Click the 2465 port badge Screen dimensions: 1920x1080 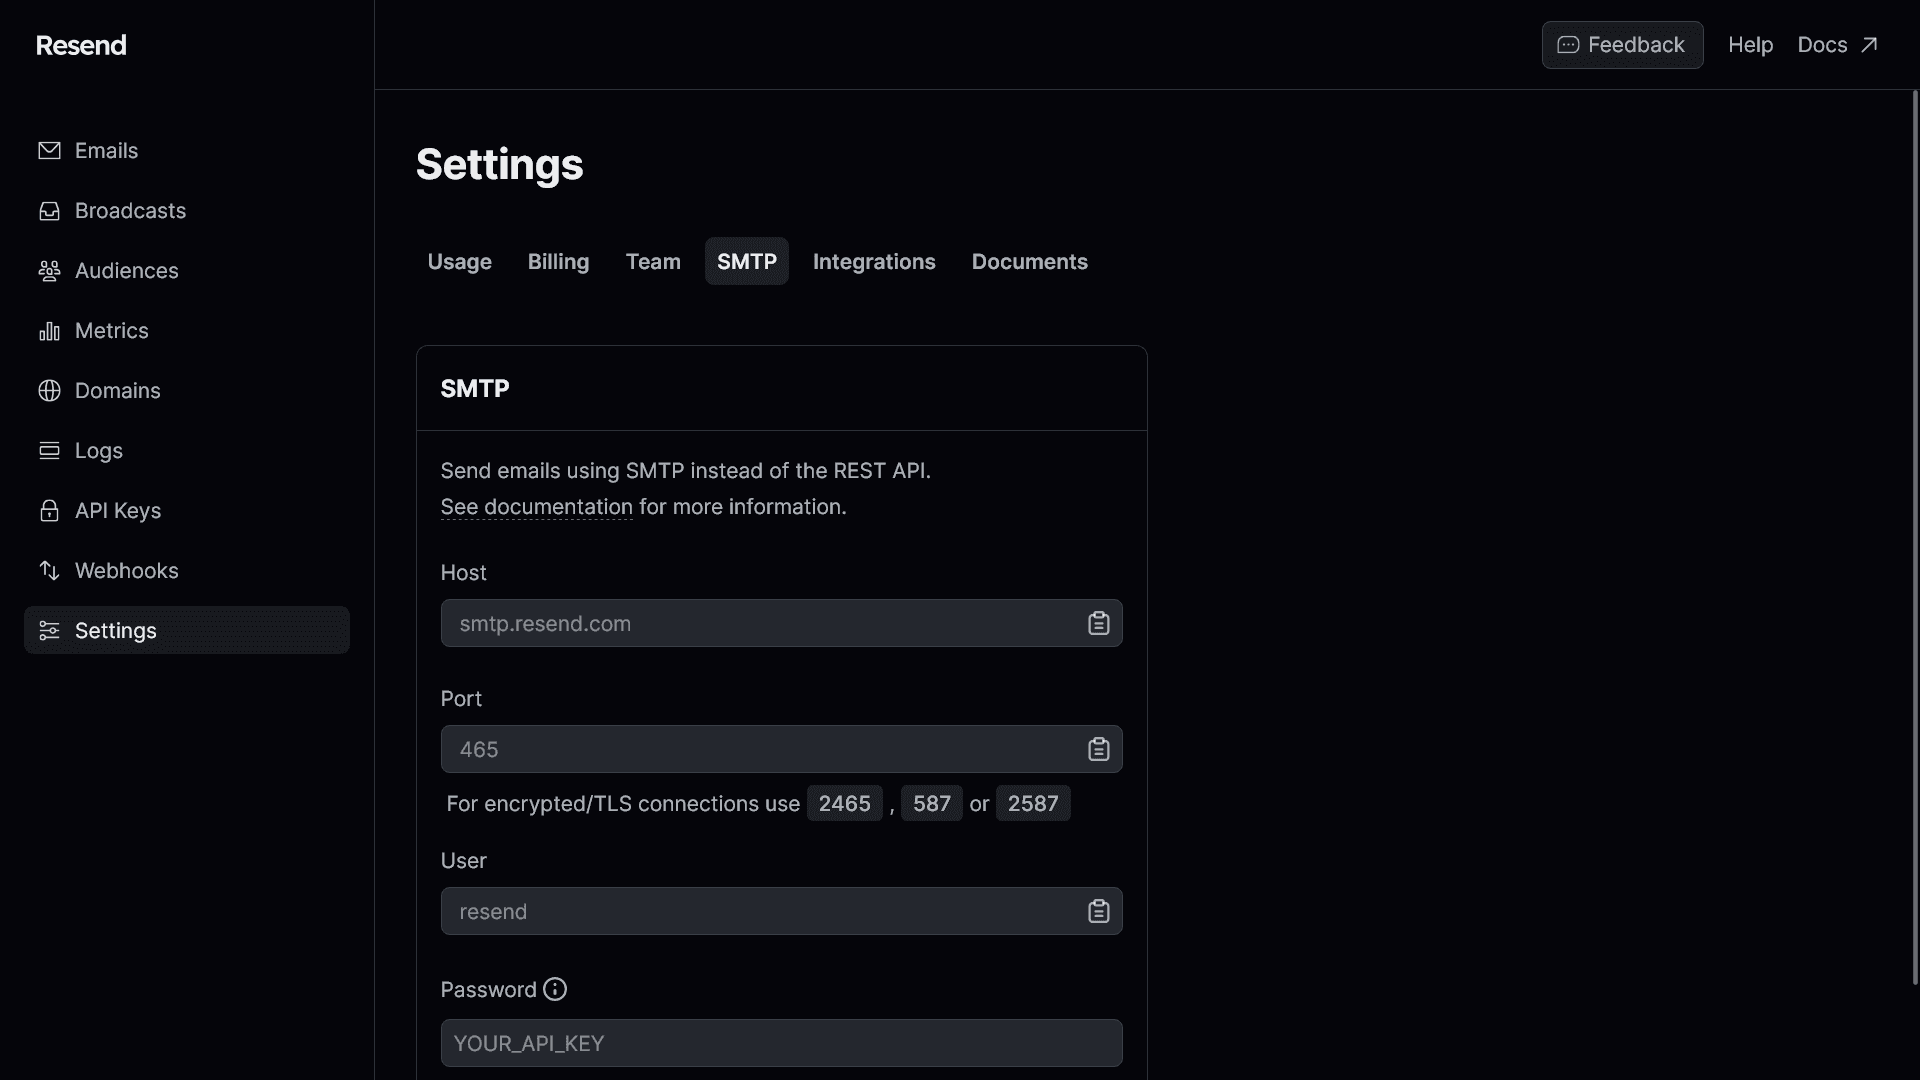[845, 803]
